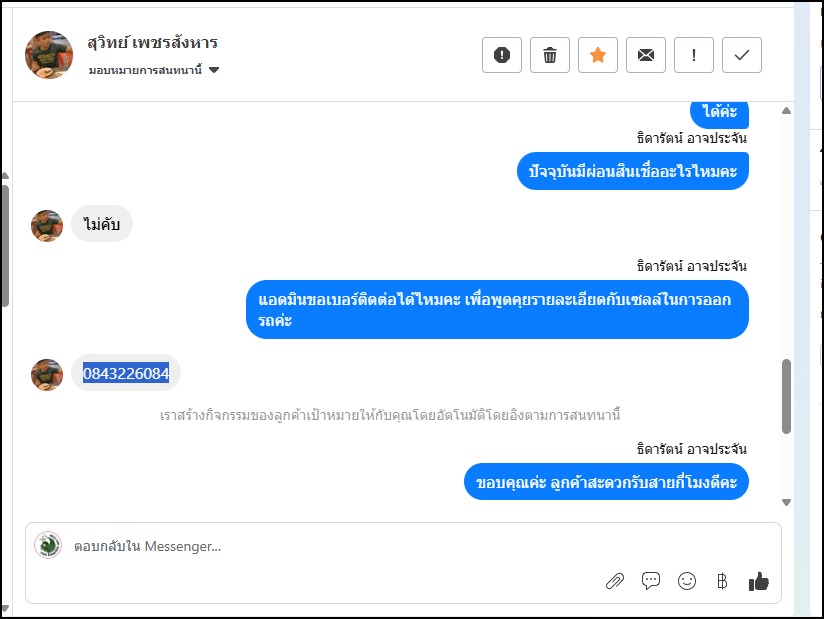Click the Baht payment request icon
Screen dimensions: 824x619
coord(722,581)
